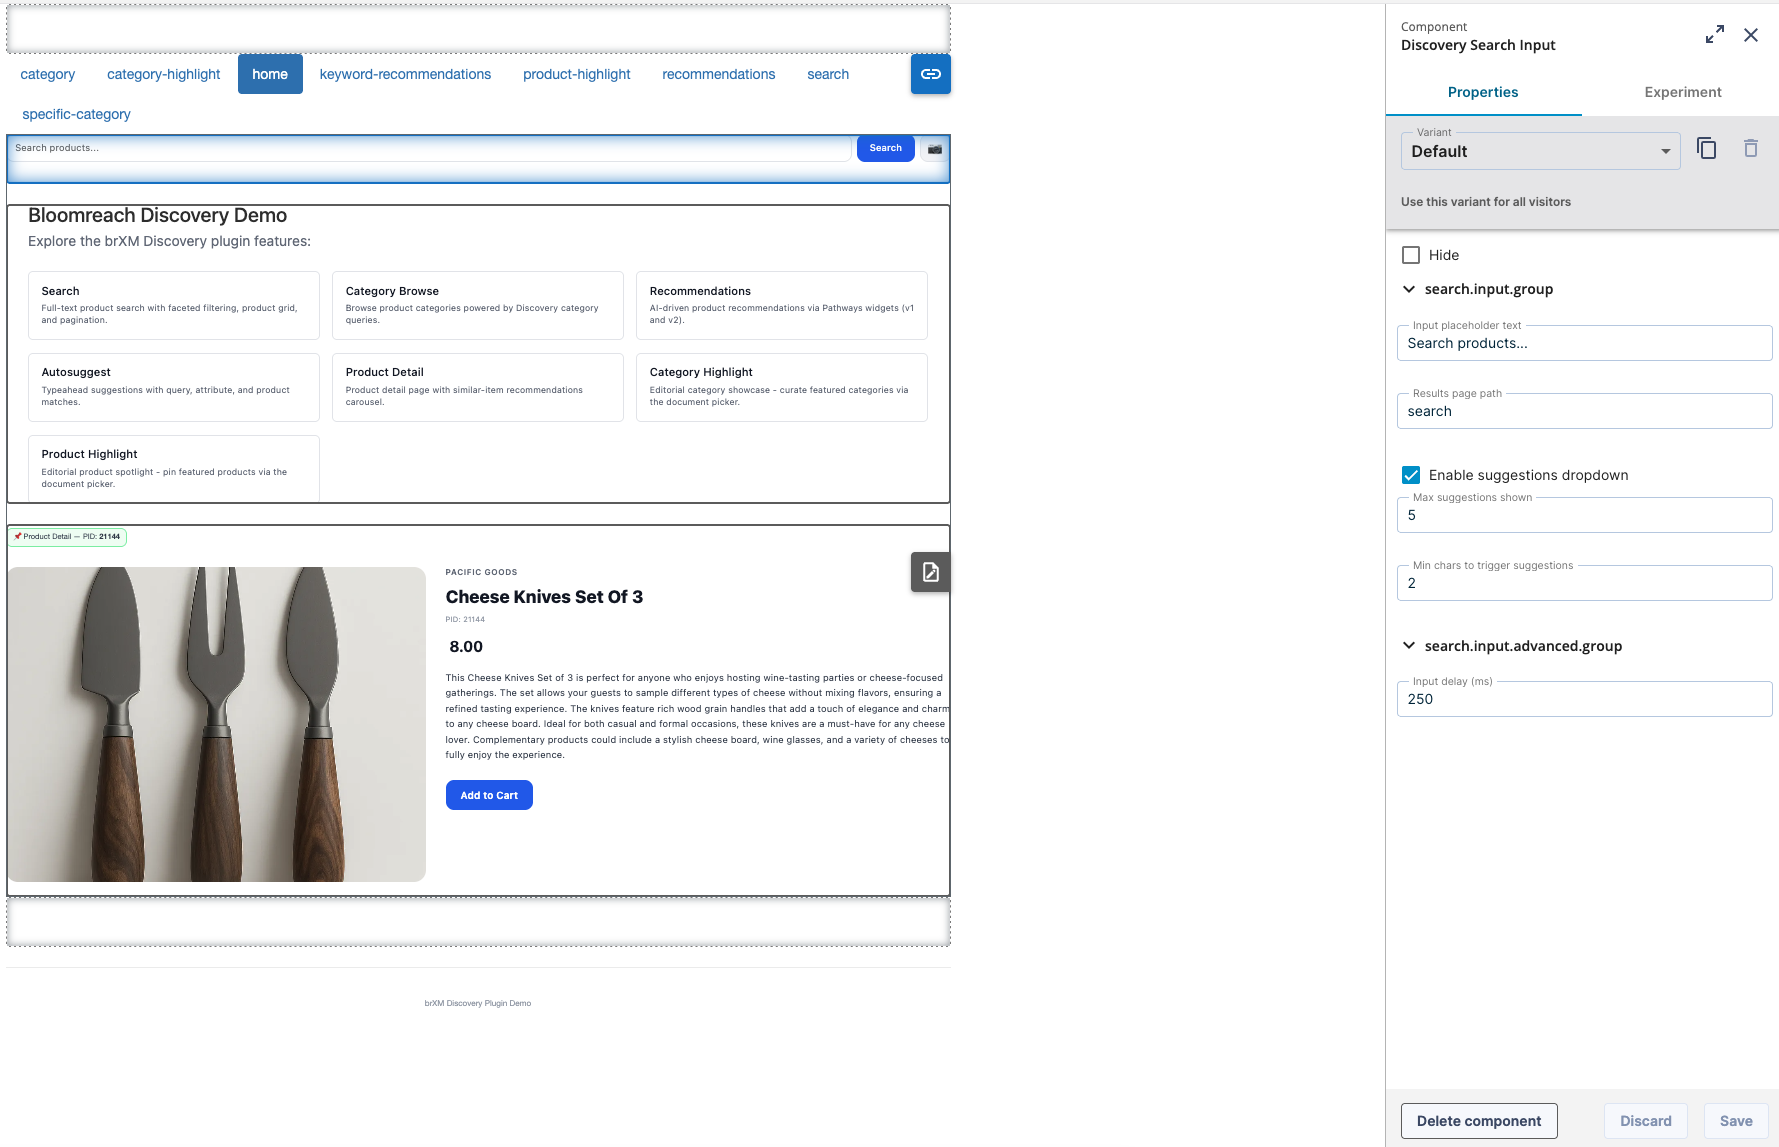Image resolution: width=1779 pixels, height=1147 pixels.
Task: Open the Category Browse feature card
Action: pyautogui.click(x=478, y=305)
